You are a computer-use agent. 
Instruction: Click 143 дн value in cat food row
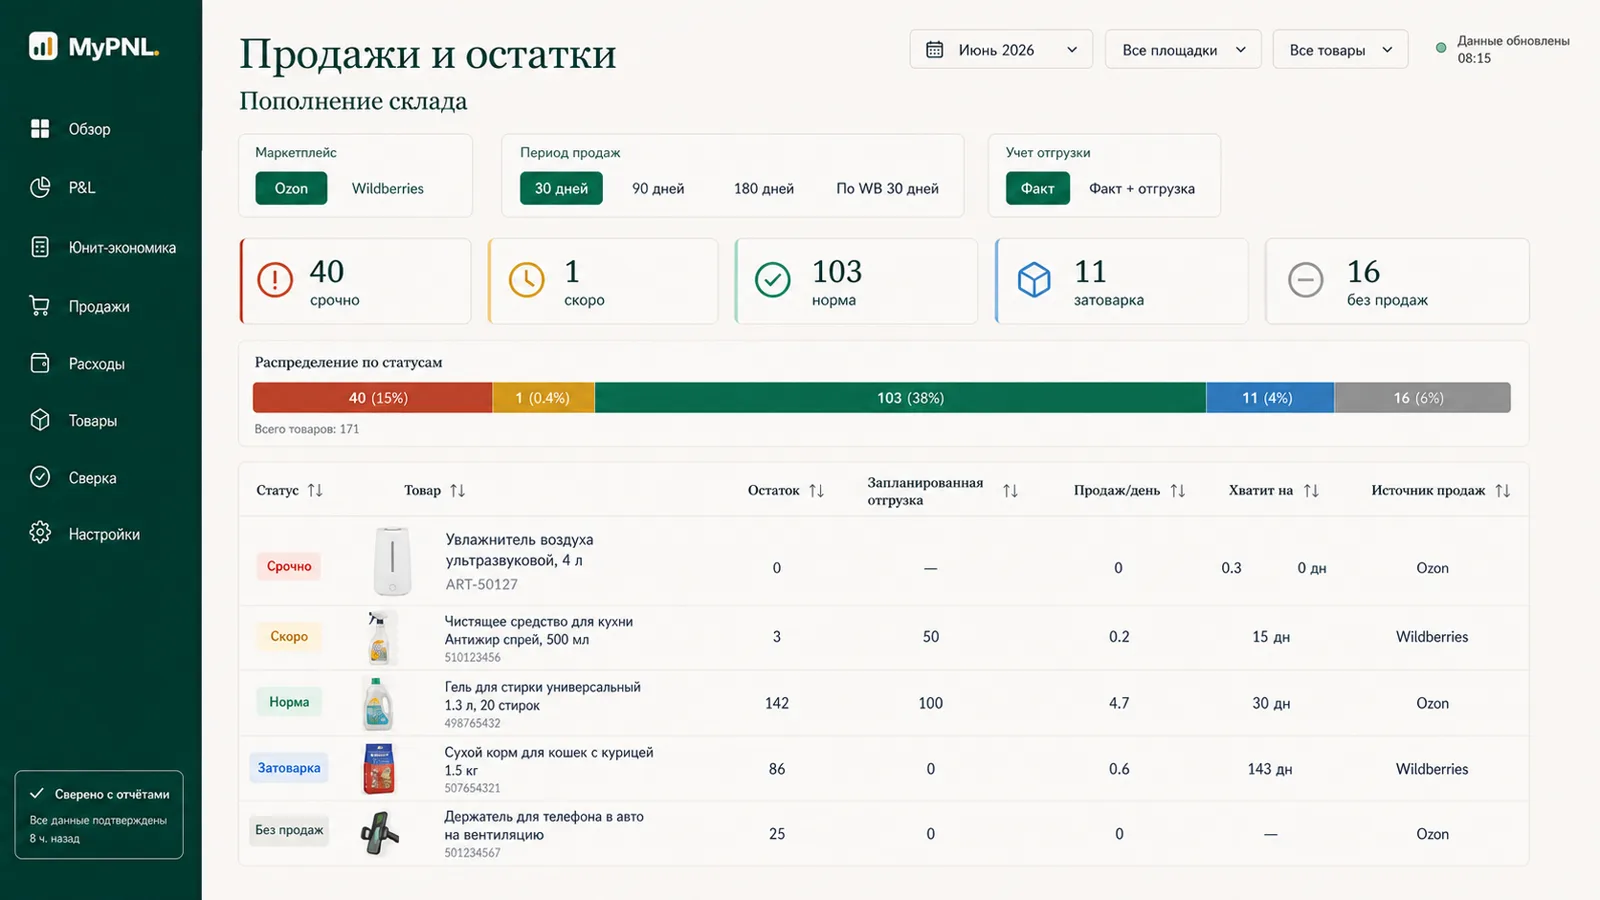(x=1270, y=769)
